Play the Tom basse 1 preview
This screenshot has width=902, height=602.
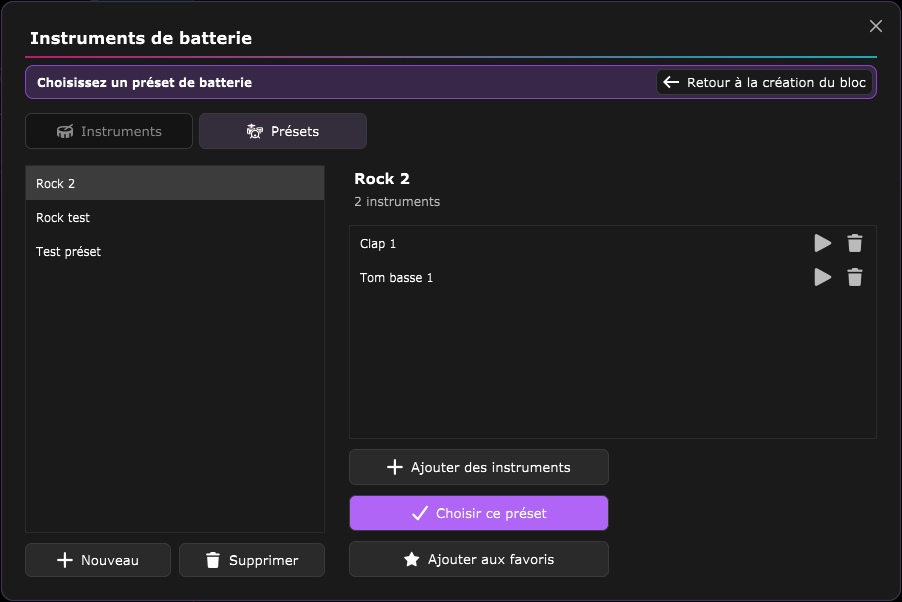click(x=823, y=277)
